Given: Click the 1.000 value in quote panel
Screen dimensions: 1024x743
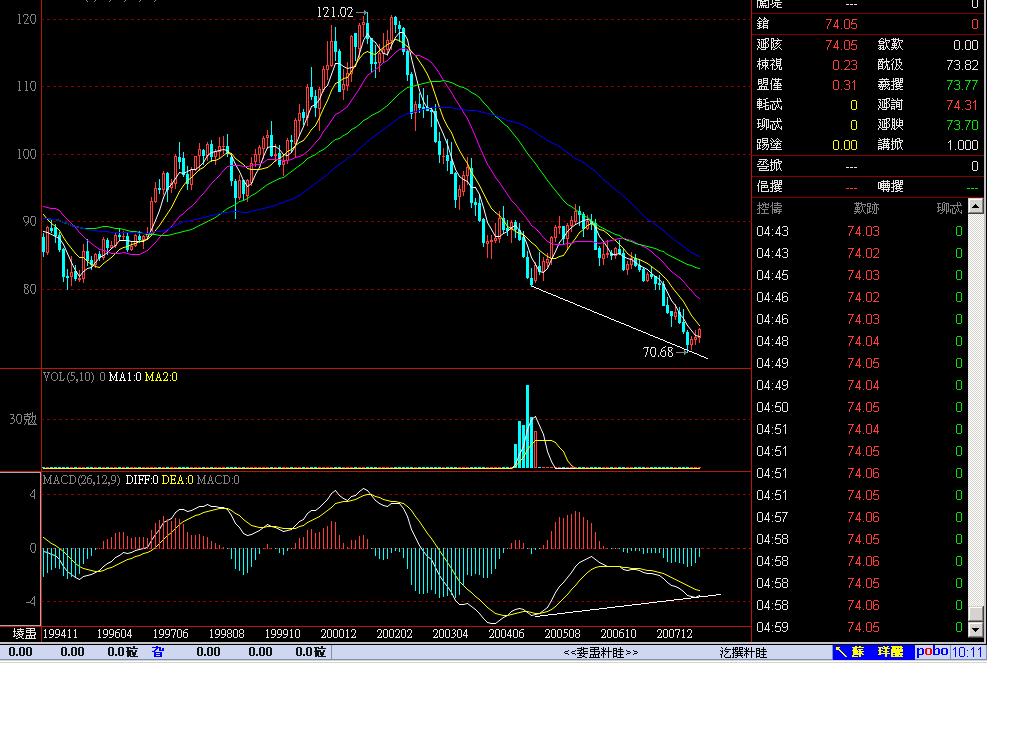Looking at the screenshot, I should pyautogui.click(x=963, y=146).
